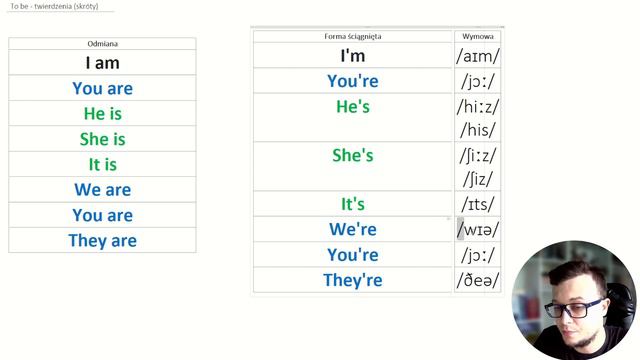Select the /aɪm/ pronunciation cell
The width and height of the screenshot is (640, 360).
click(478, 56)
